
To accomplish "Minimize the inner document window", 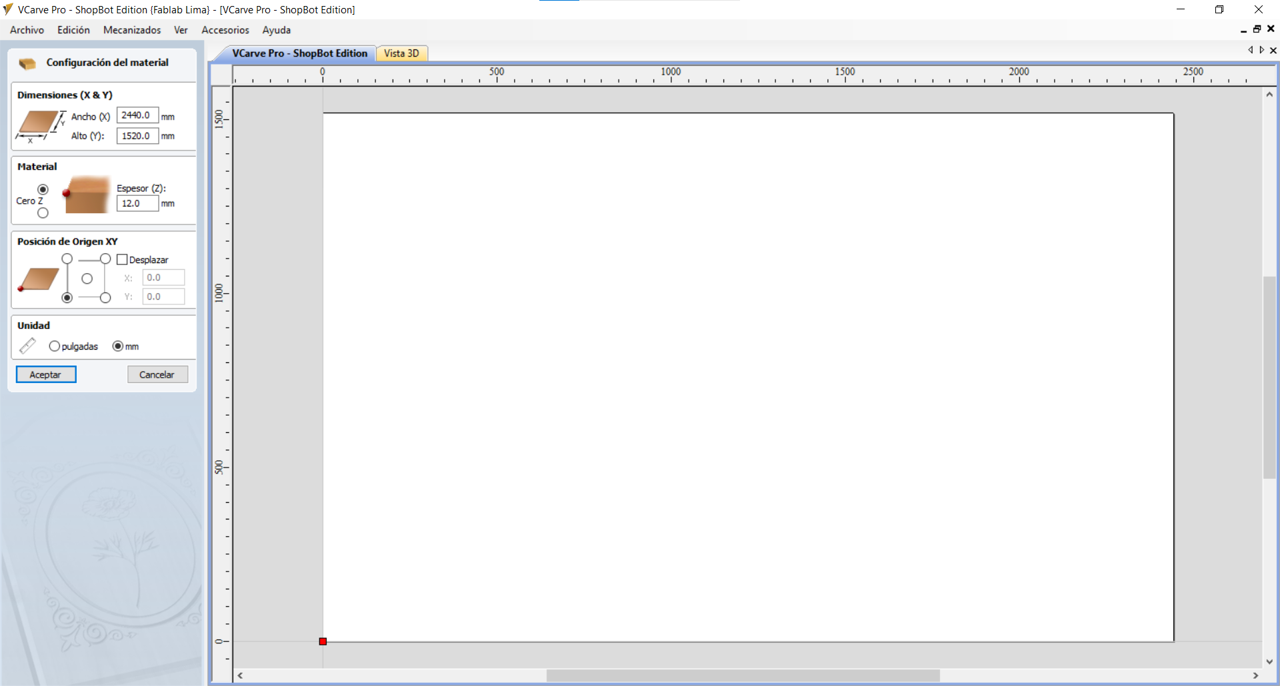I will [1243, 30].
